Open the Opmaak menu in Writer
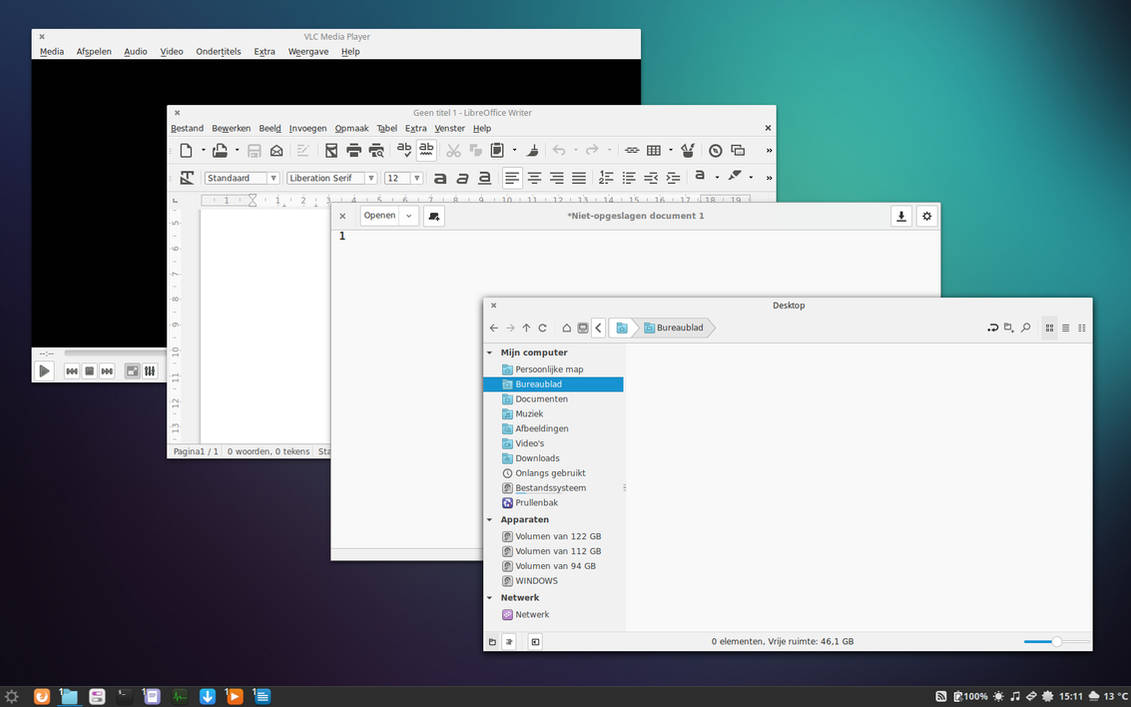Screen dimensions: 1131x707 [352, 128]
